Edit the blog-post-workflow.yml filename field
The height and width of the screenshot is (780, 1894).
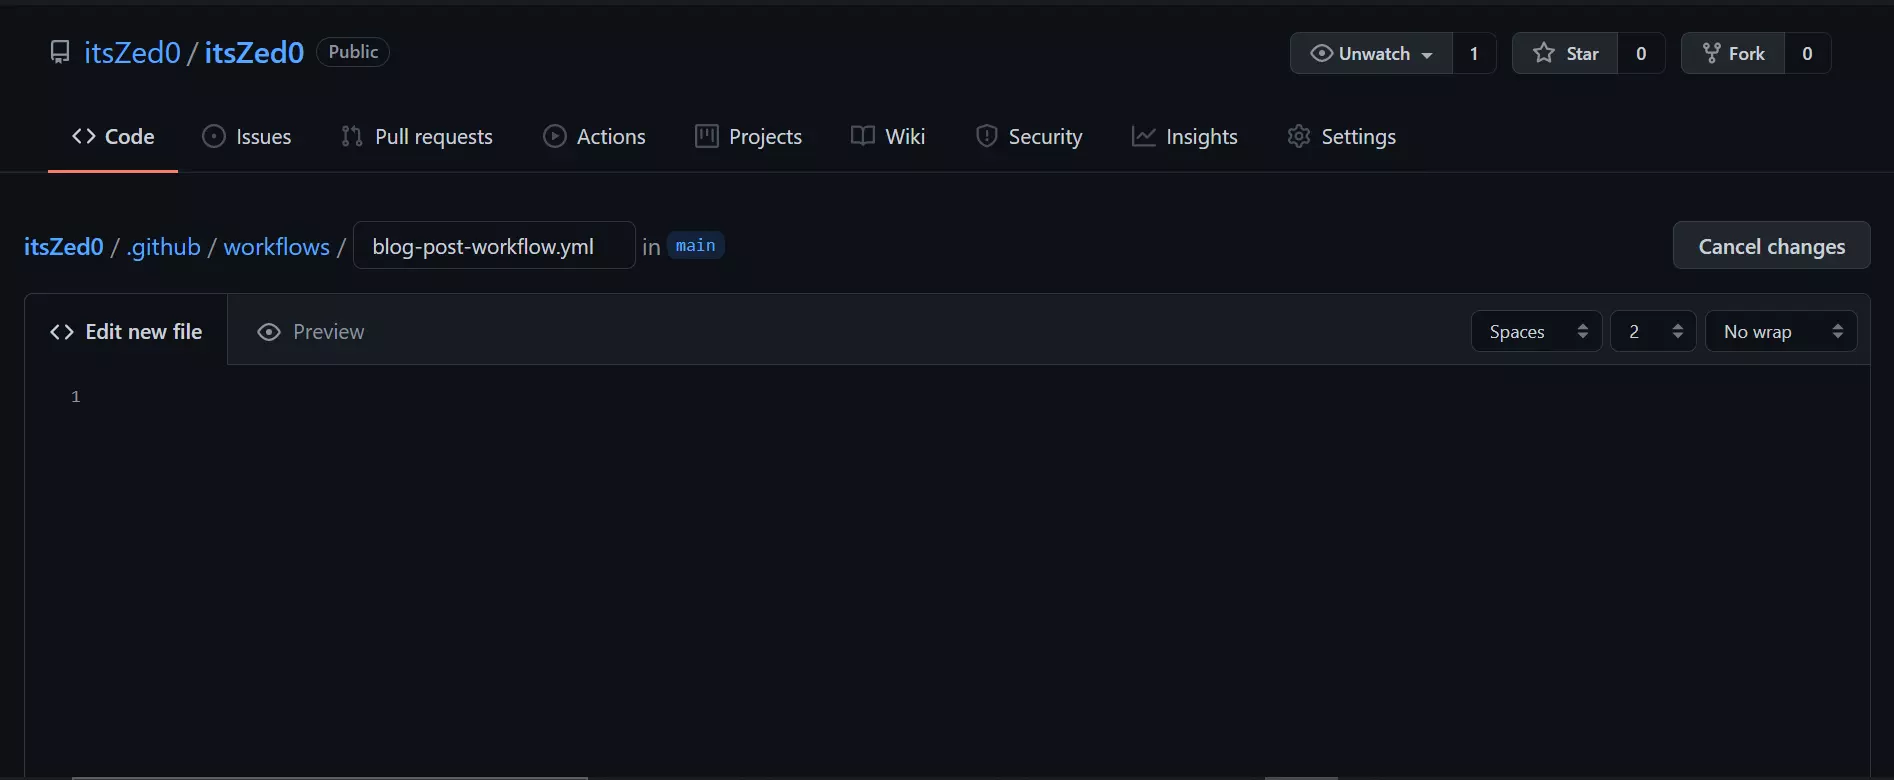point(494,246)
